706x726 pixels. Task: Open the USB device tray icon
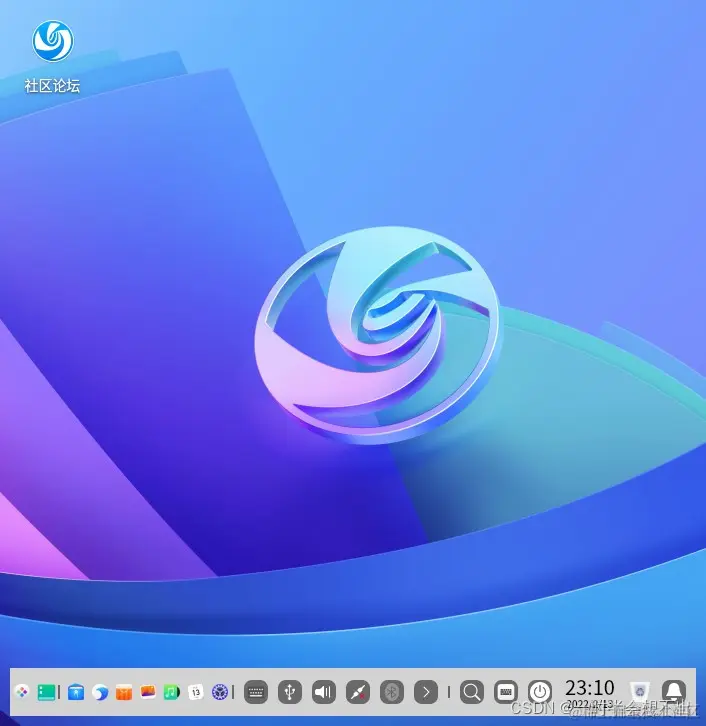290,692
